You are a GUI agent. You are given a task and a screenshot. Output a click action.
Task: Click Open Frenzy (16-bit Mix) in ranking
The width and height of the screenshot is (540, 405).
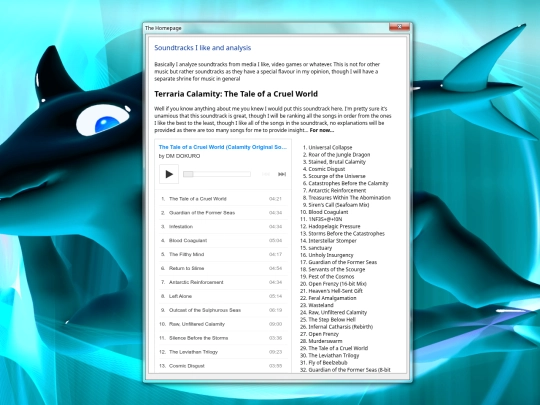(x=338, y=284)
